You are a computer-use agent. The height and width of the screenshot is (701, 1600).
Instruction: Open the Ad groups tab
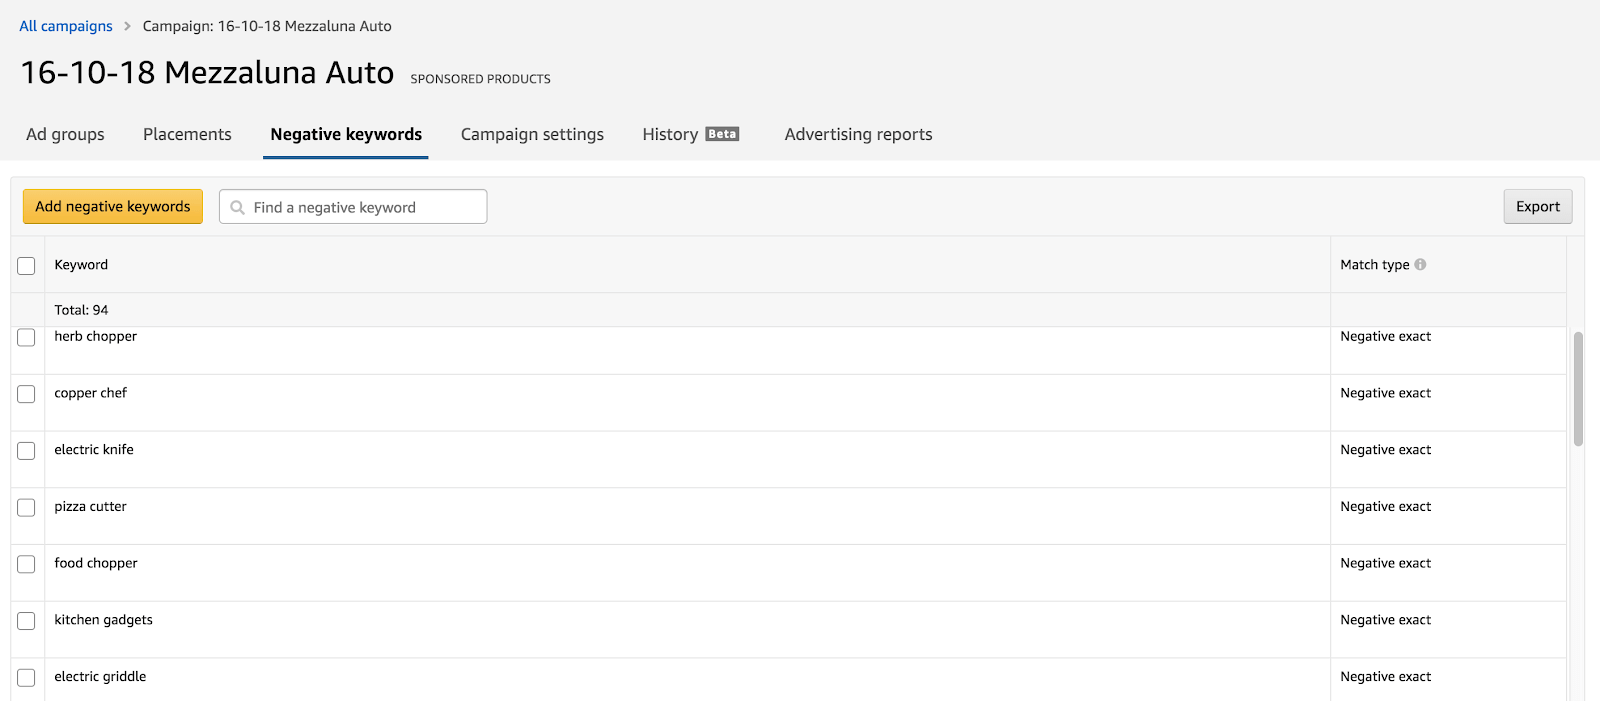65,134
